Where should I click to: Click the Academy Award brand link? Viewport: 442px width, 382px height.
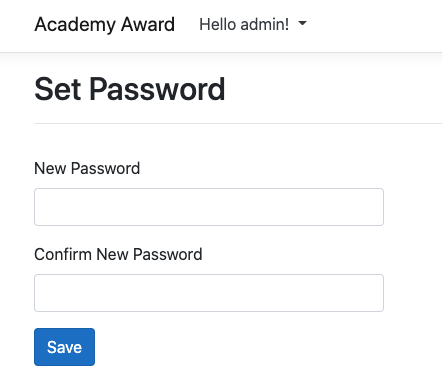tap(105, 25)
